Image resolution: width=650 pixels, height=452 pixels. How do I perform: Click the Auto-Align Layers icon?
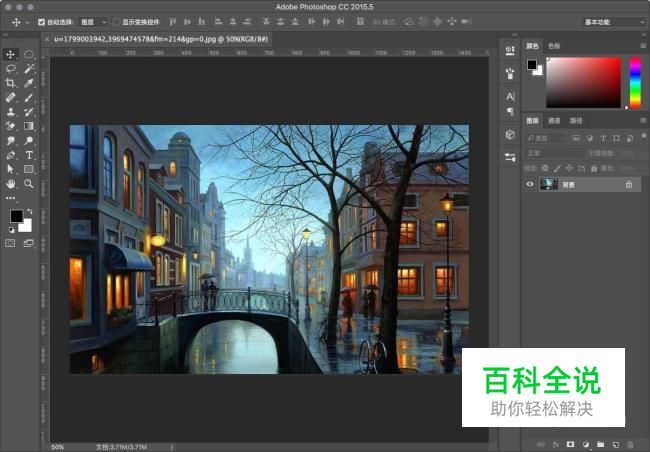(x=360, y=22)
